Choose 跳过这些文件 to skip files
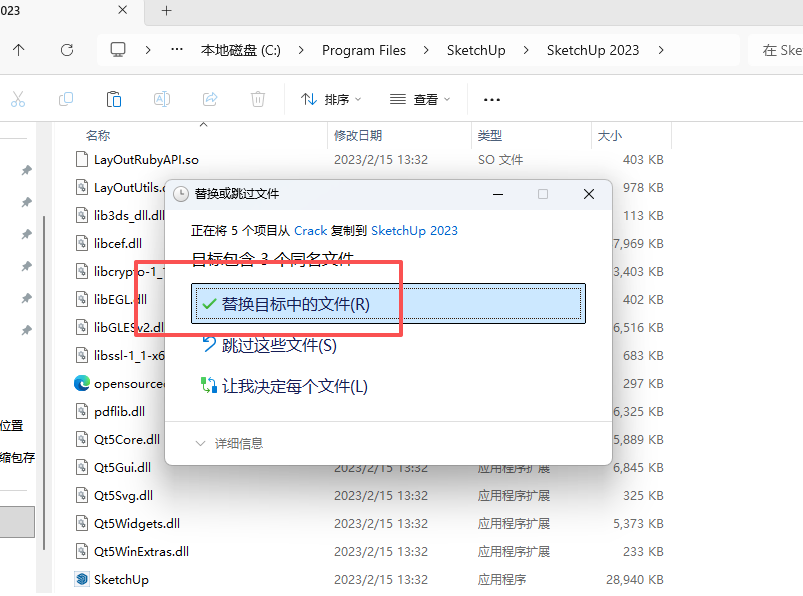Image resolution: width=803 pixels, height=596 pixels. (x=280, y=345)
